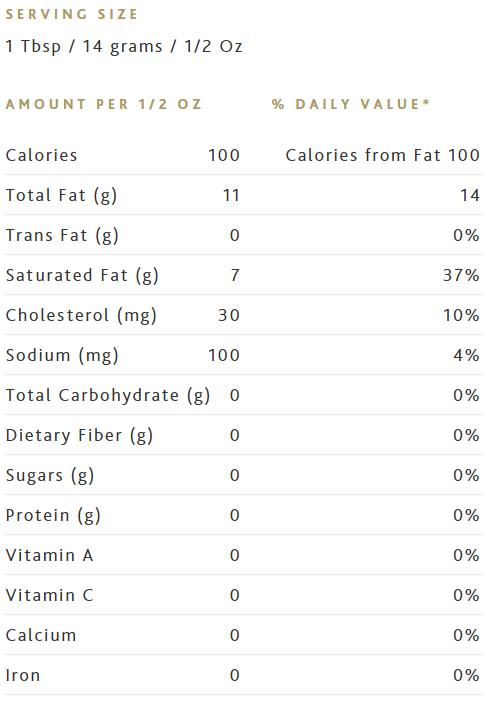
Task: Click the Sodium 4% daily value
Action: (466, 355)
